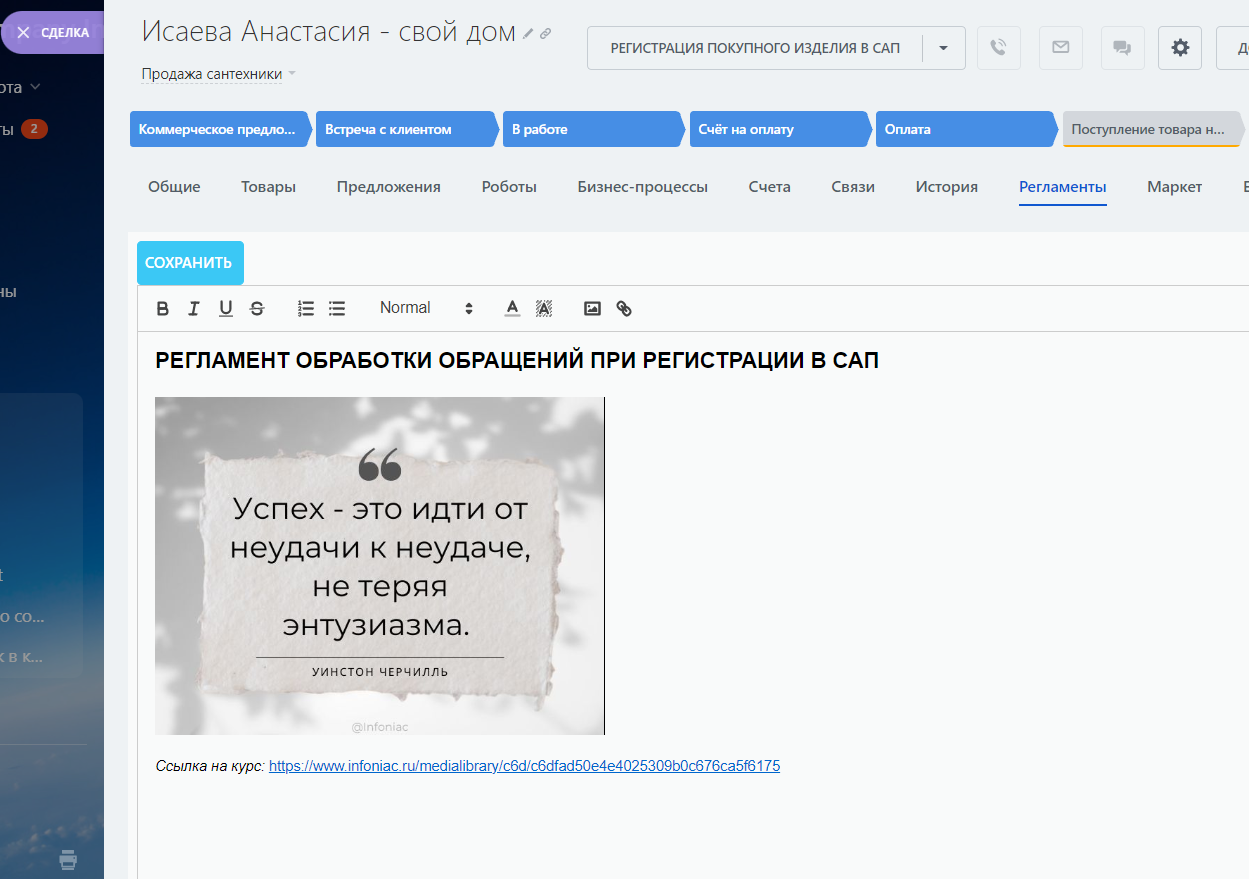Open the settings gear icon
The height and width of the screenshot is (879, 1249).
pos(1180,48)
